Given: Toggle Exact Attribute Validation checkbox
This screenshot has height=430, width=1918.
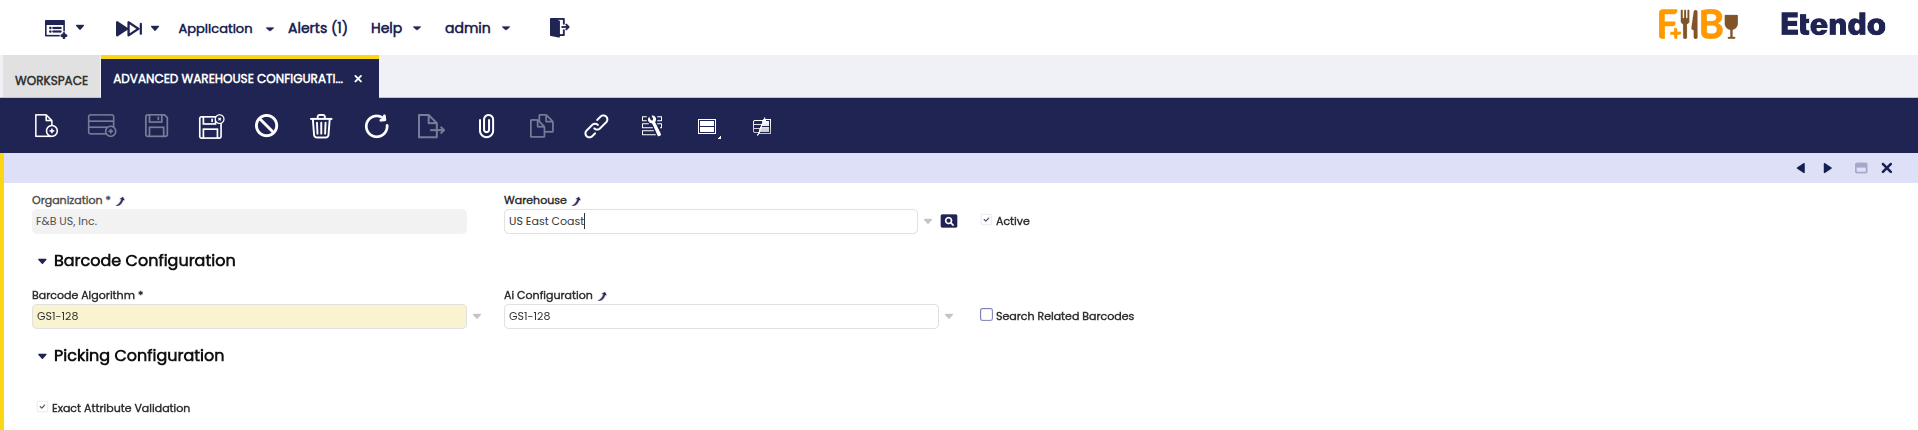Looking at the screenshot, I should [x=42, y=407].
